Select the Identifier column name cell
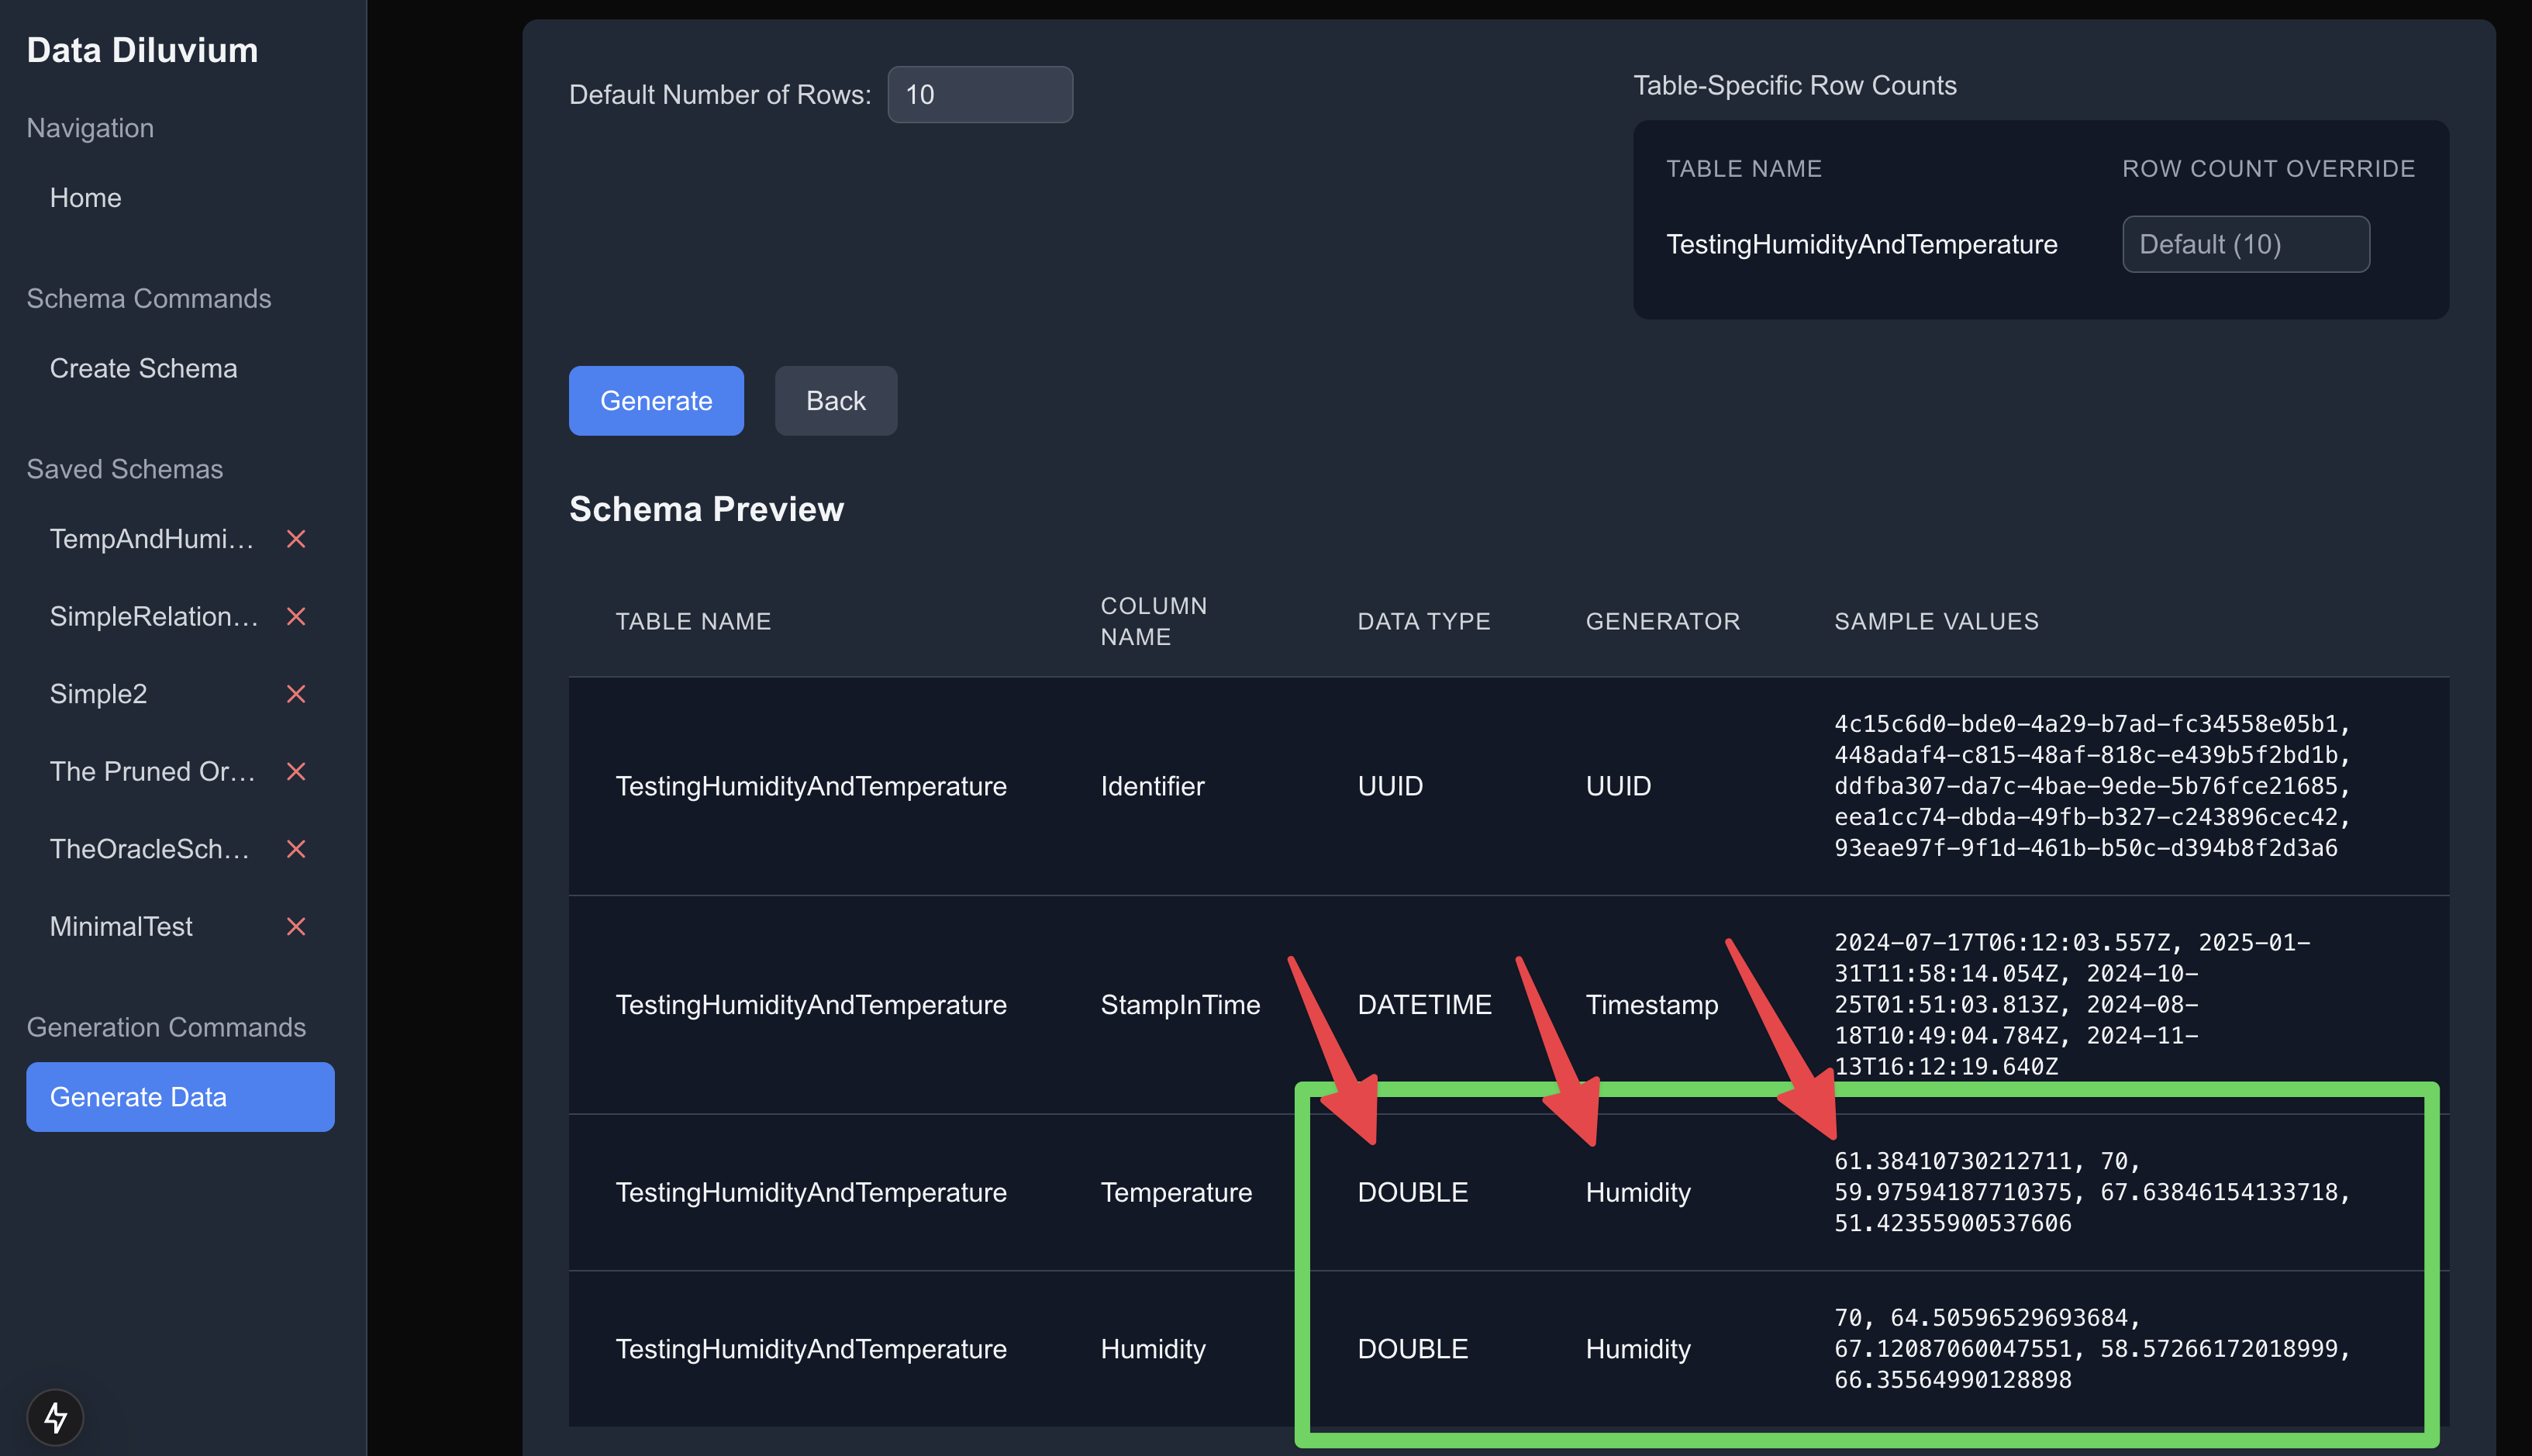Image resolution: width=2532 pixels, height=1456 pixels. [1152, 786]
